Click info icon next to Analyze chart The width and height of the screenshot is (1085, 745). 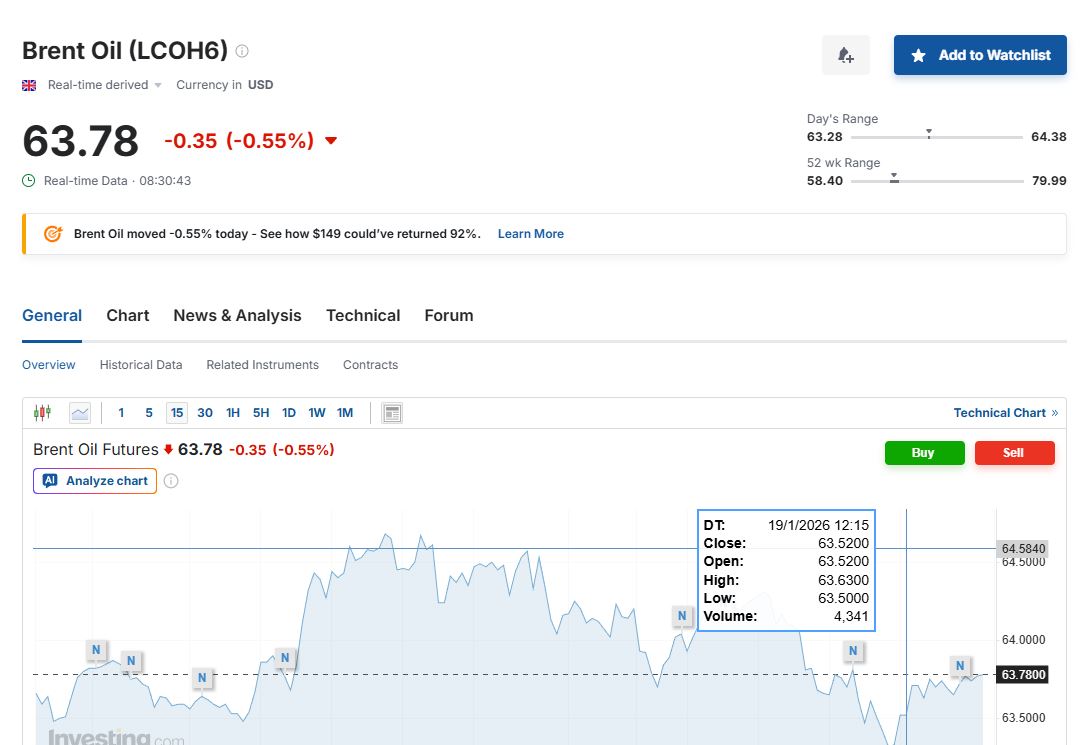tap(171, 481)
